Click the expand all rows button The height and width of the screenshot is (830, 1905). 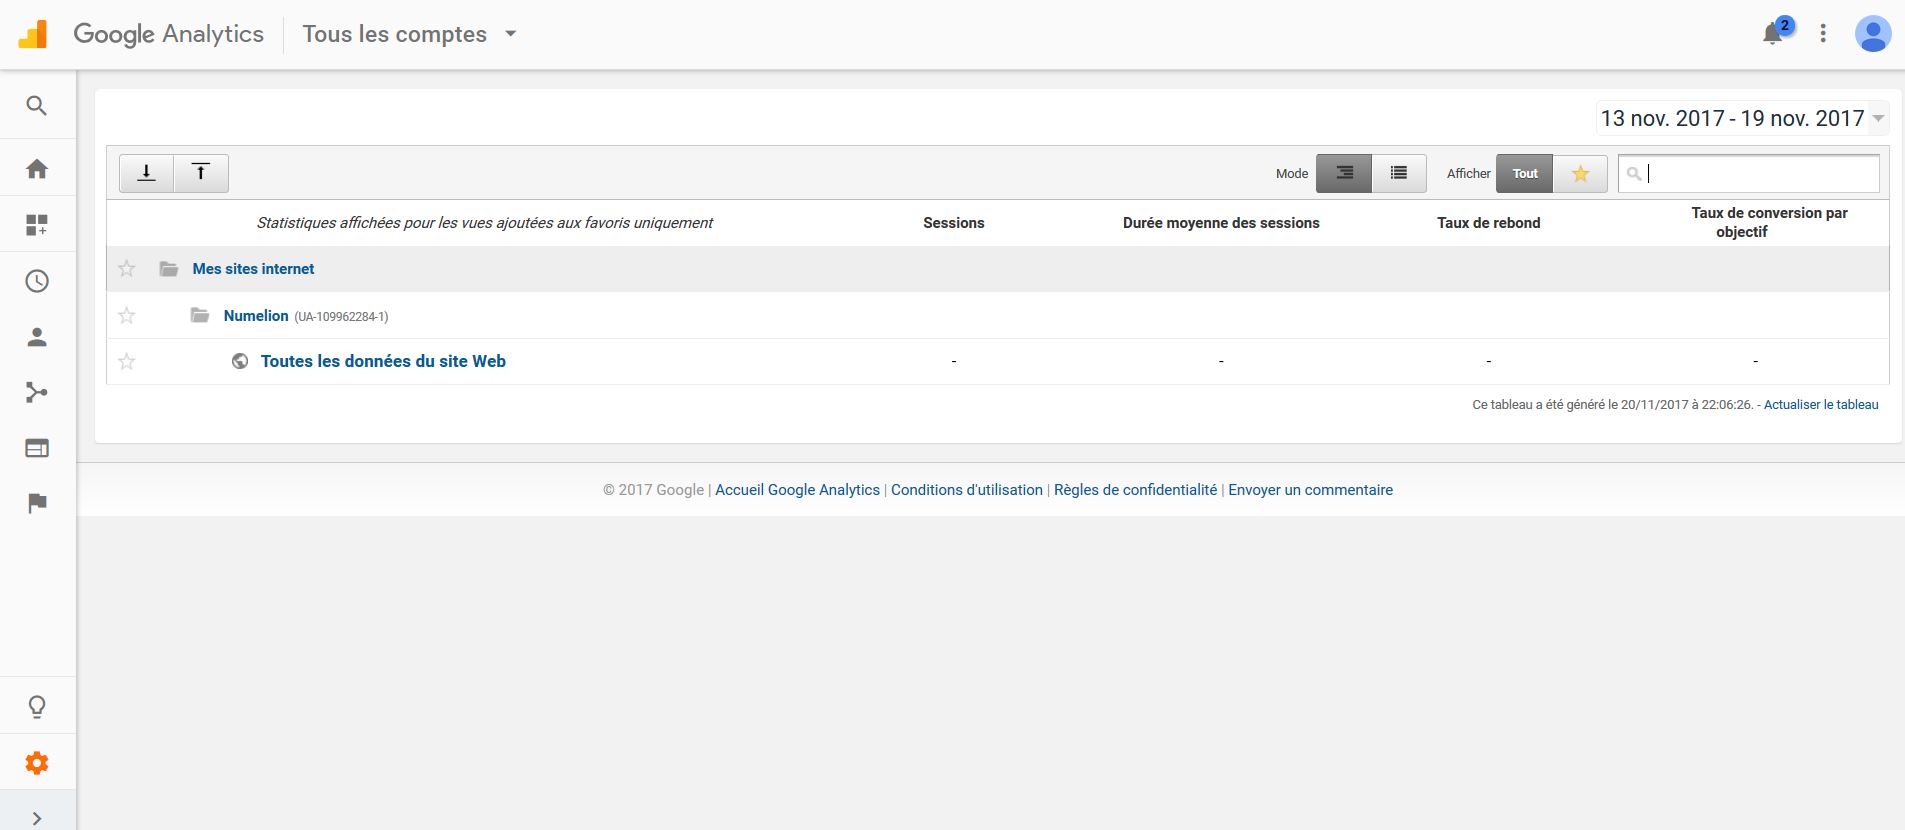147,173
